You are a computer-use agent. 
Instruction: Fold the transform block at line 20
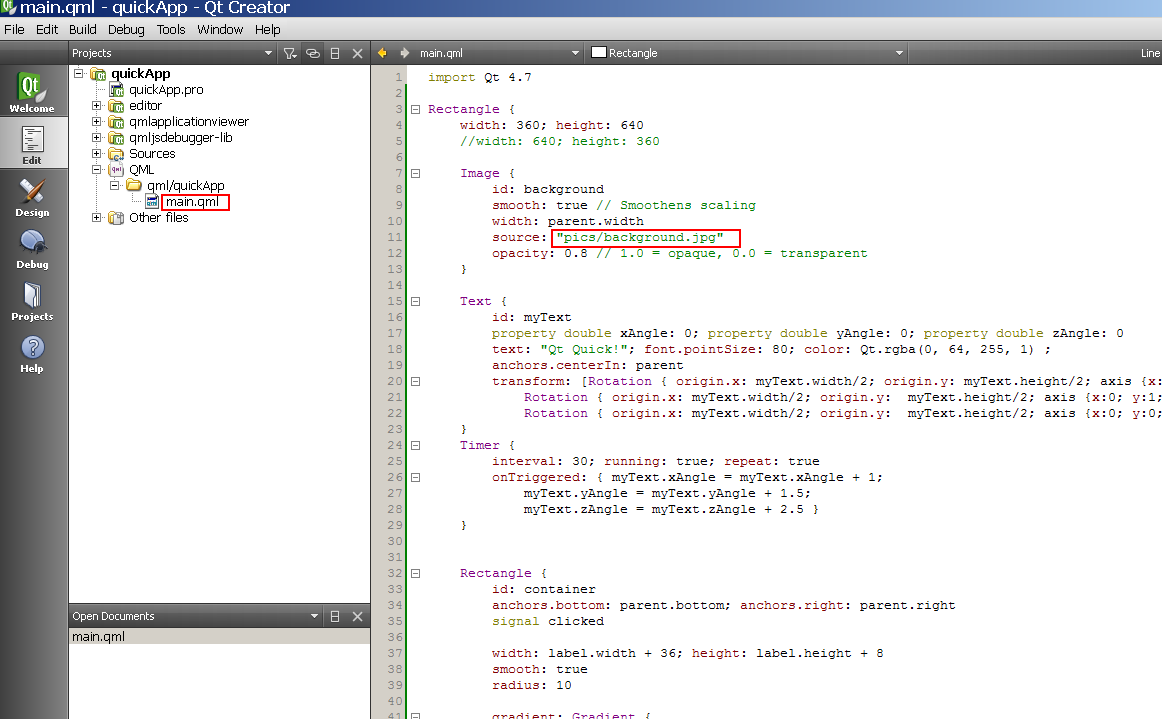click(x=416, y=382)
